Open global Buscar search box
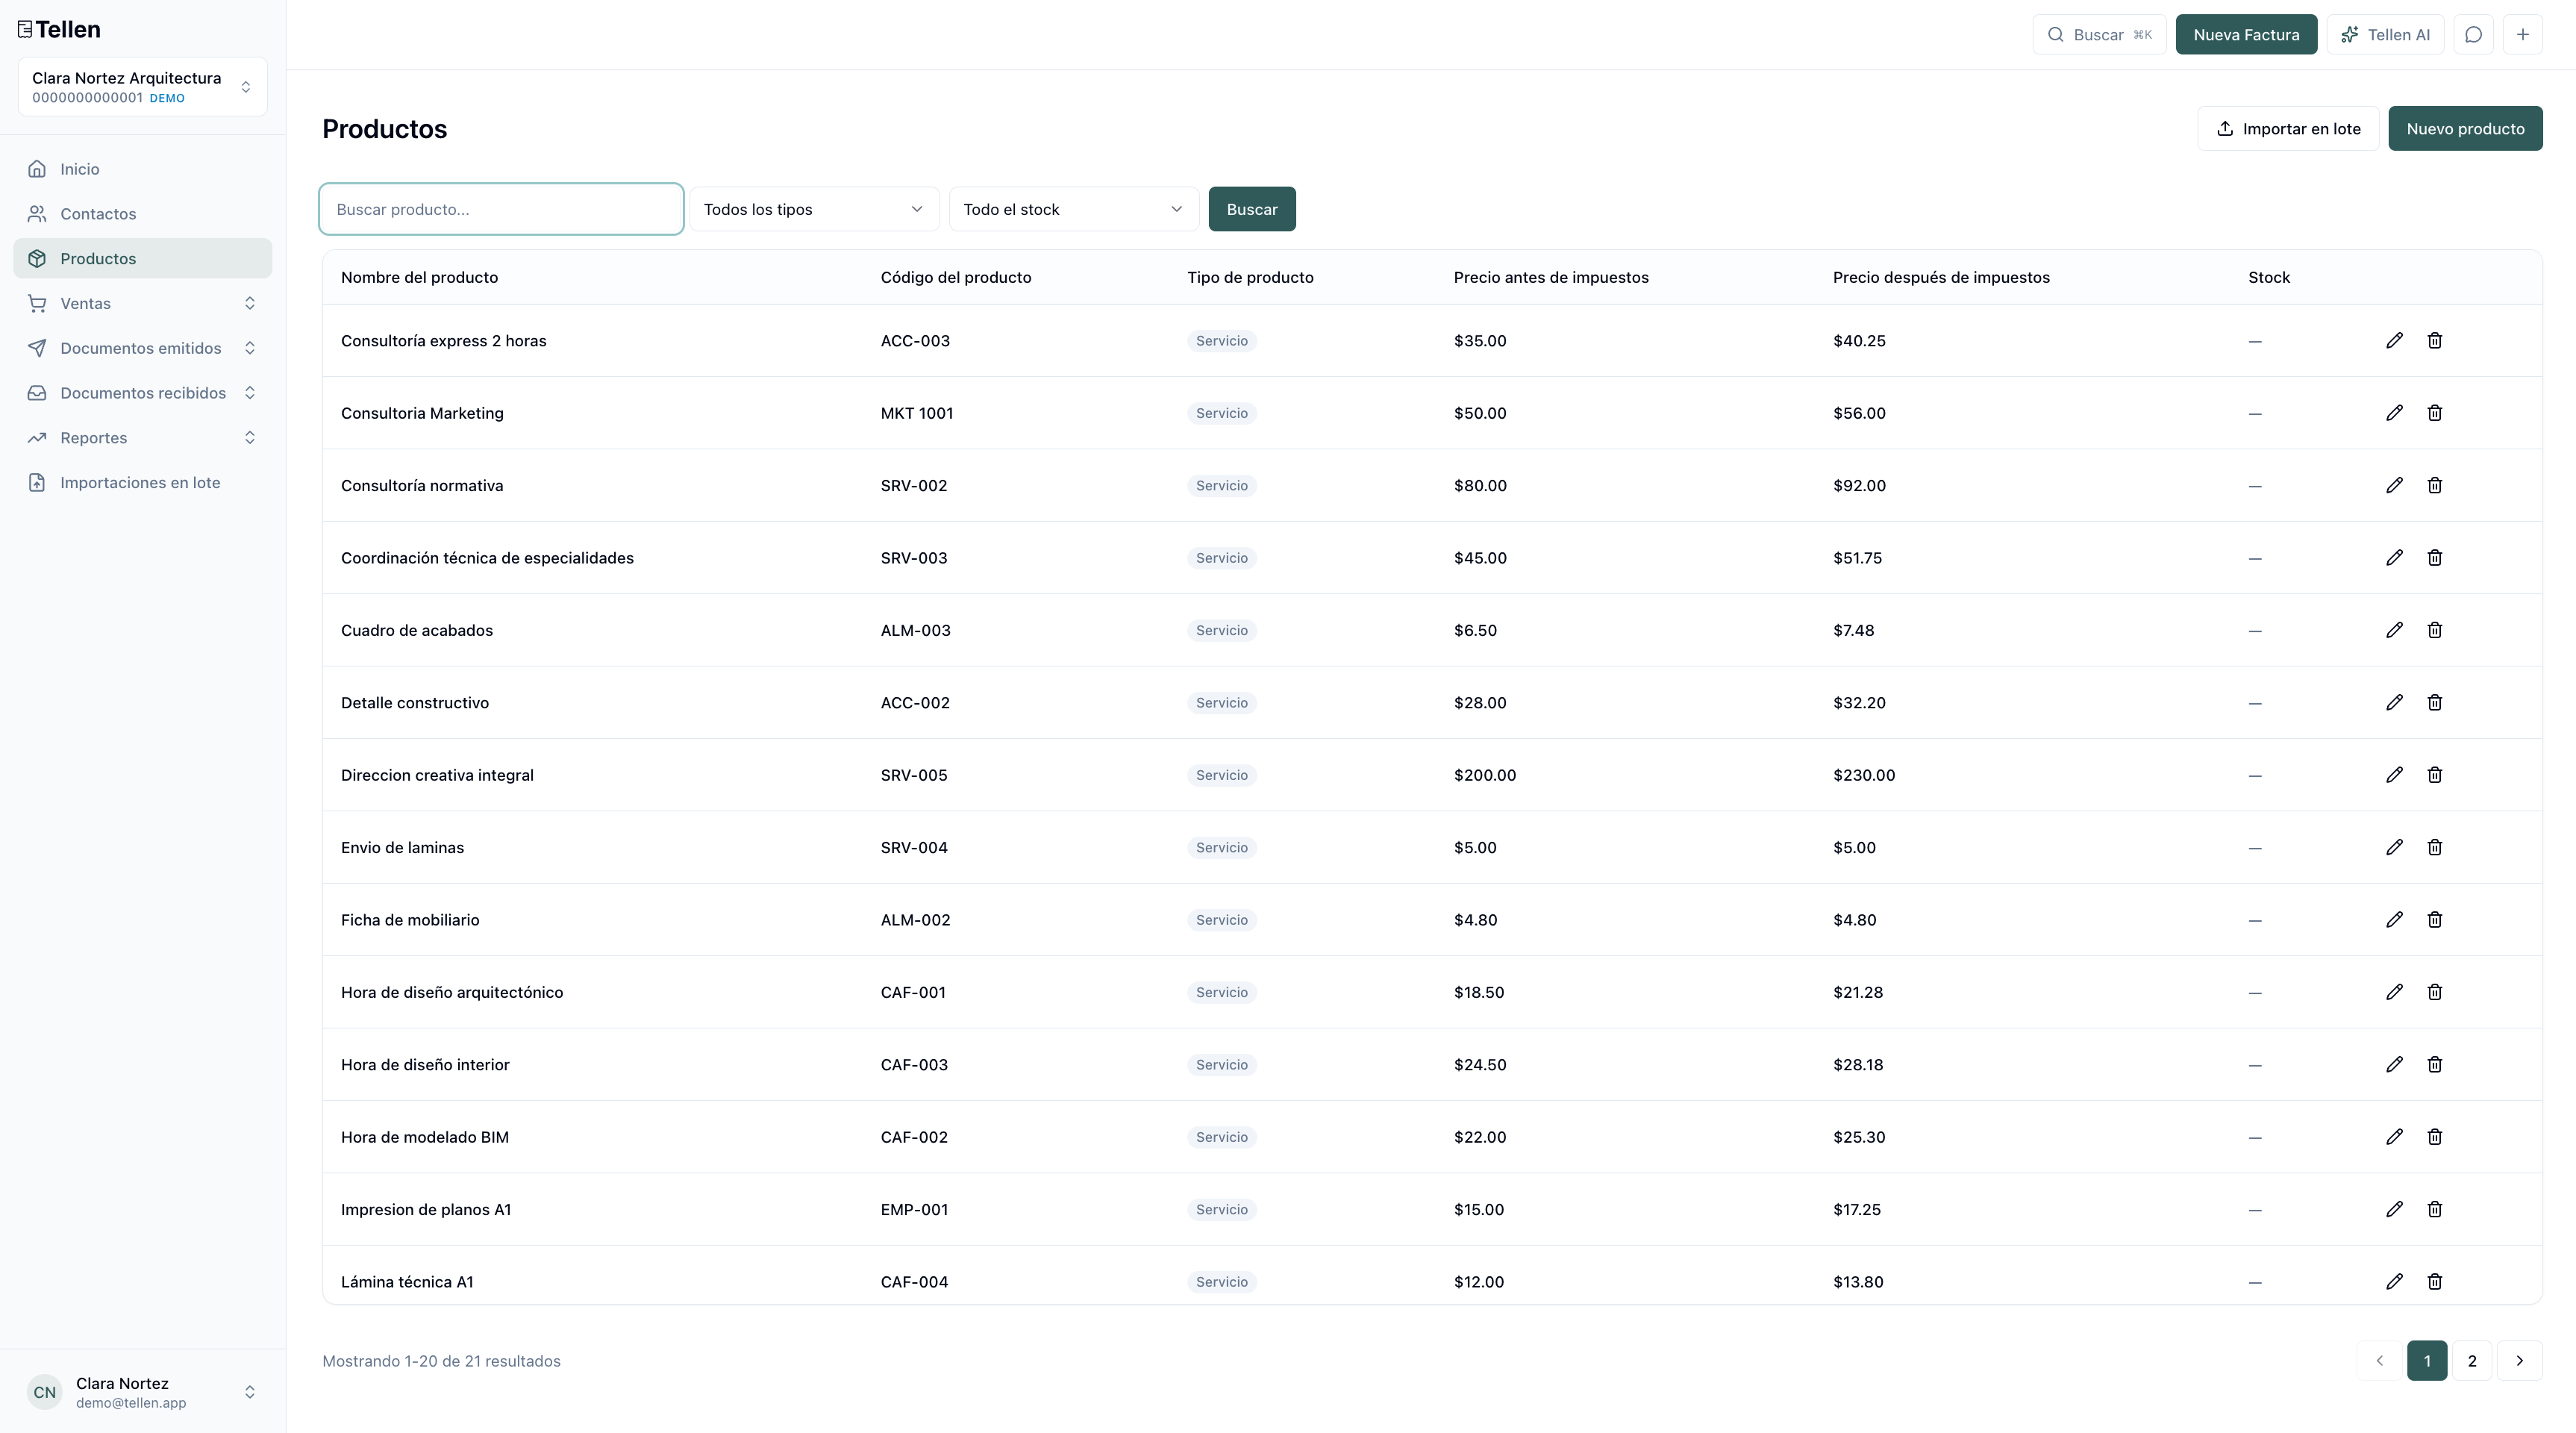 [2099, 35]
